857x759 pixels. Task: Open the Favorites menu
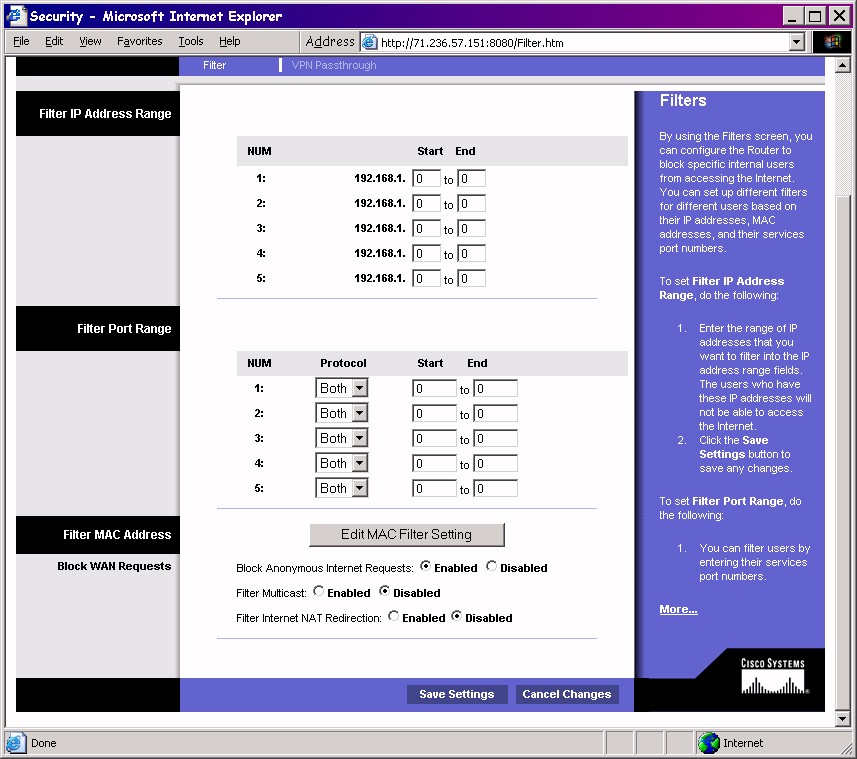tap(139, 42)
